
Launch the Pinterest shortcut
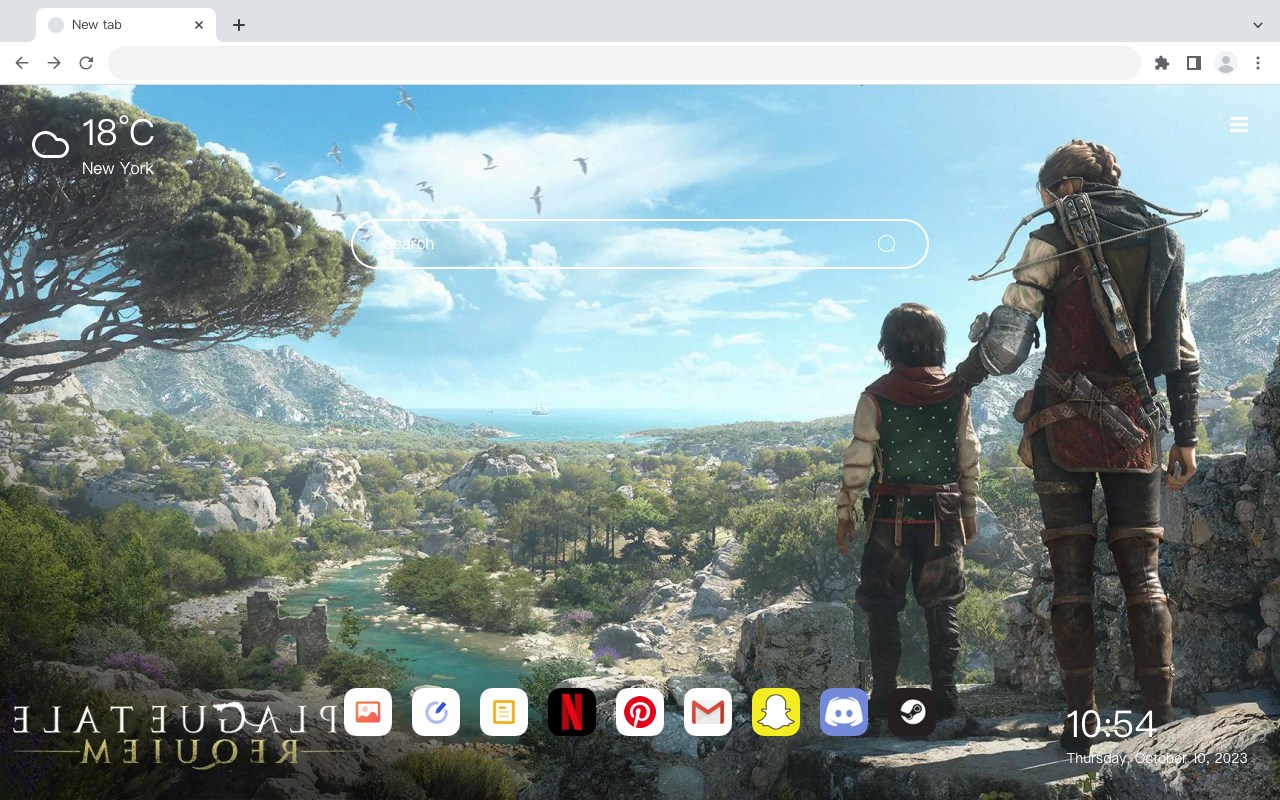[640, 712]
